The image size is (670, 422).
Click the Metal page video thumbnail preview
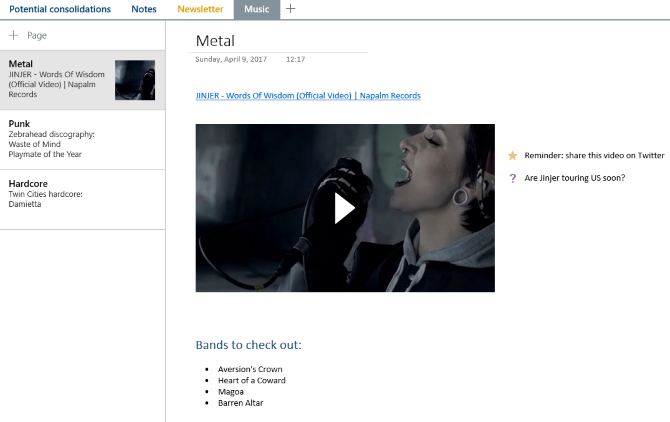(135, 80)
